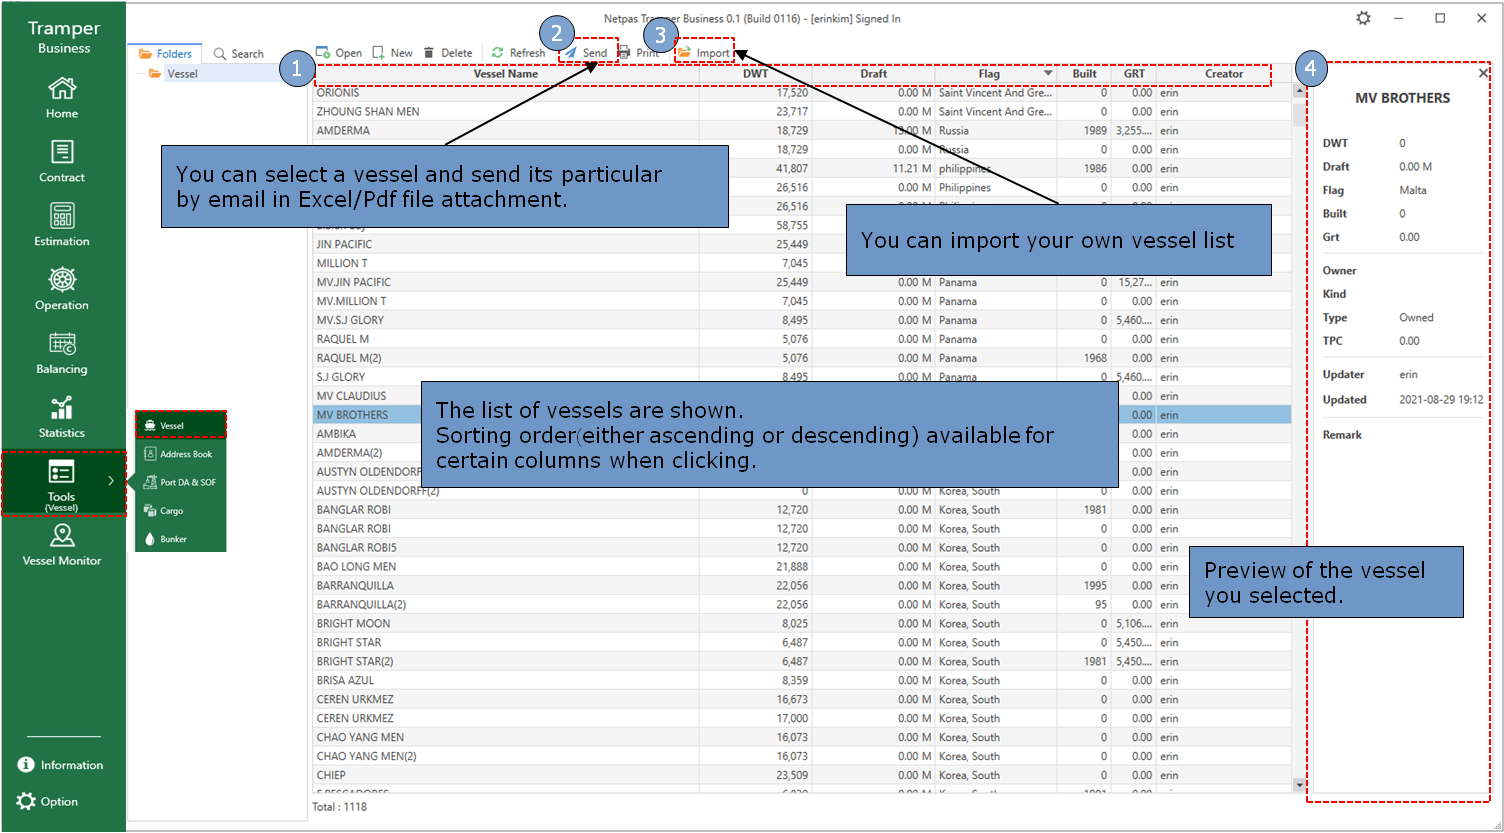Switch to the Search tab
This screenshot has height=833, width=1504.
pos(239,54)
